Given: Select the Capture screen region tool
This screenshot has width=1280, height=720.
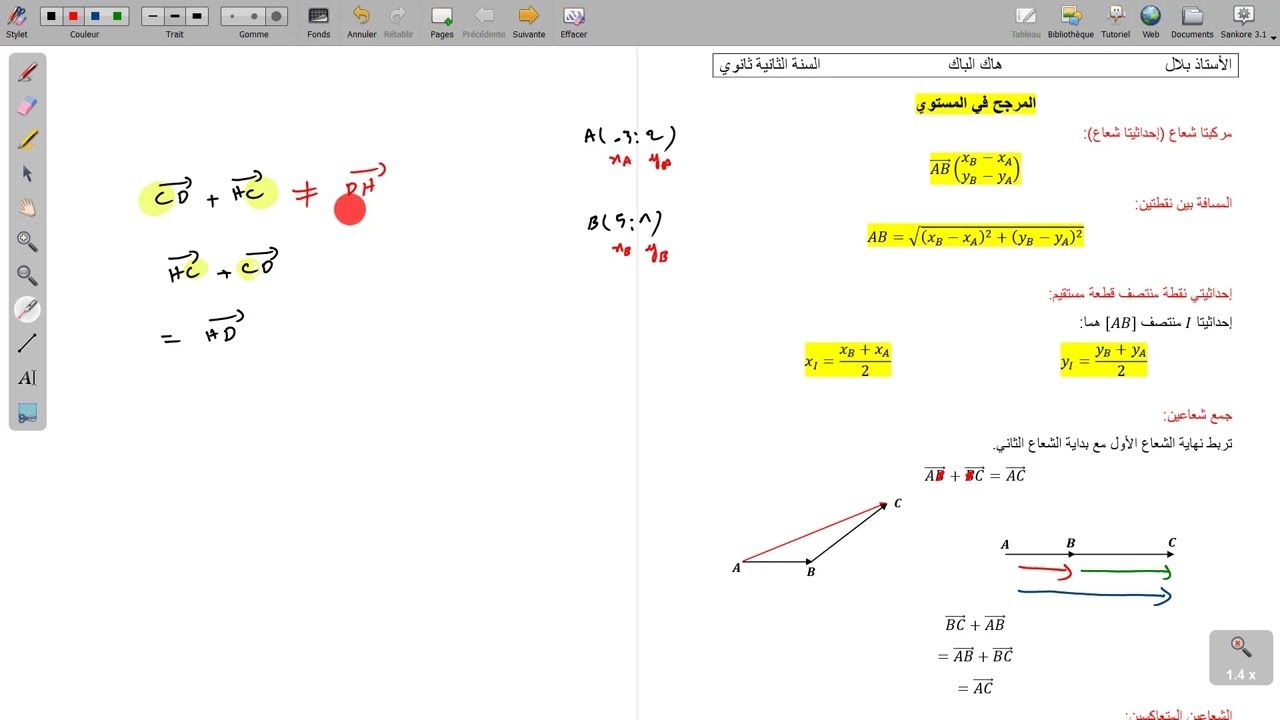Looking at the screenshot, I should (x=27, y=412).
